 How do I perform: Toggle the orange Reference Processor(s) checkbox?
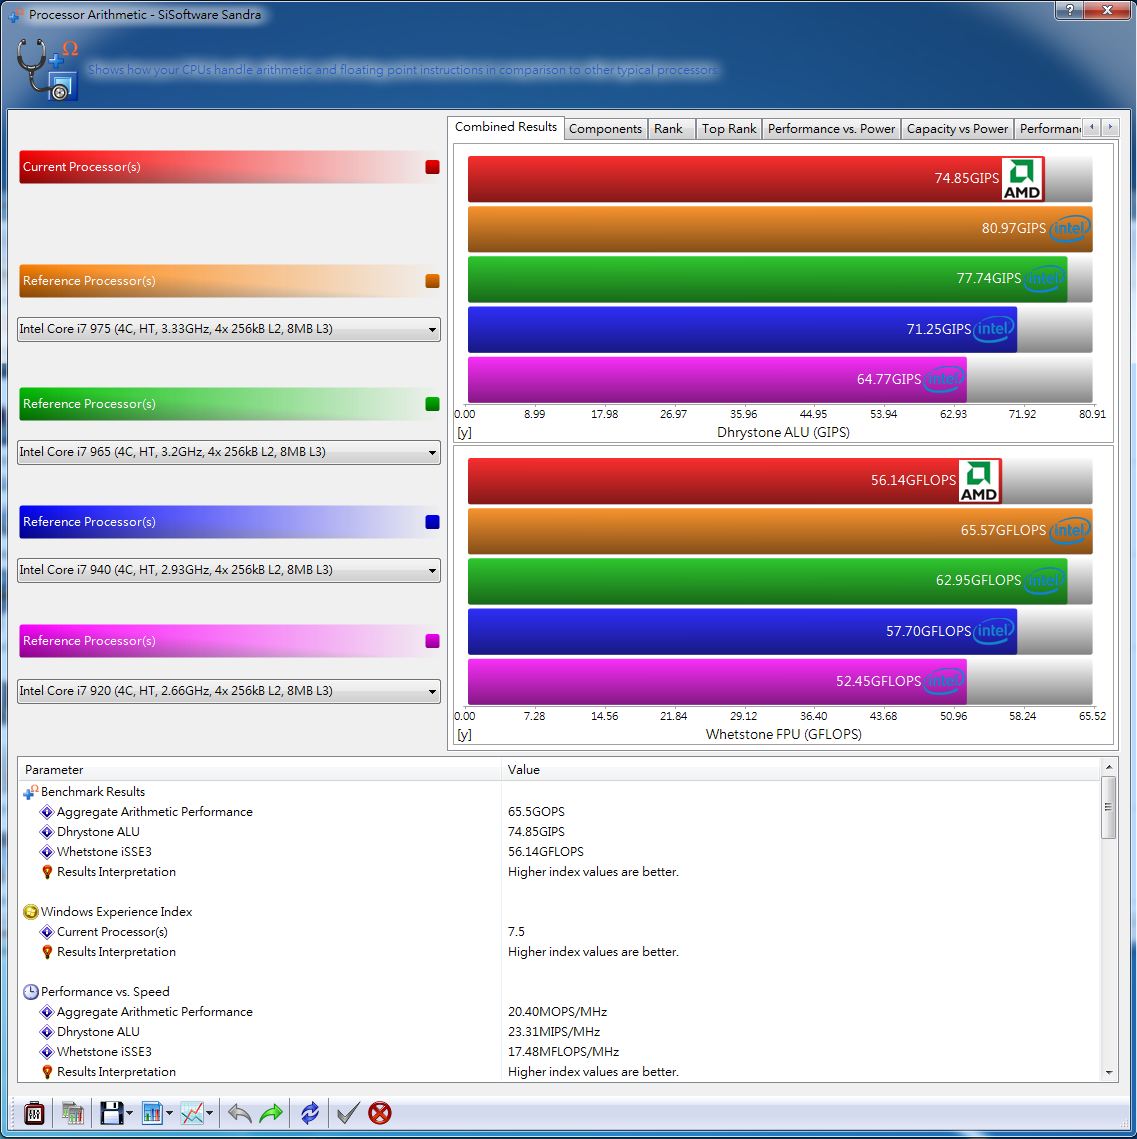point(432,281)
